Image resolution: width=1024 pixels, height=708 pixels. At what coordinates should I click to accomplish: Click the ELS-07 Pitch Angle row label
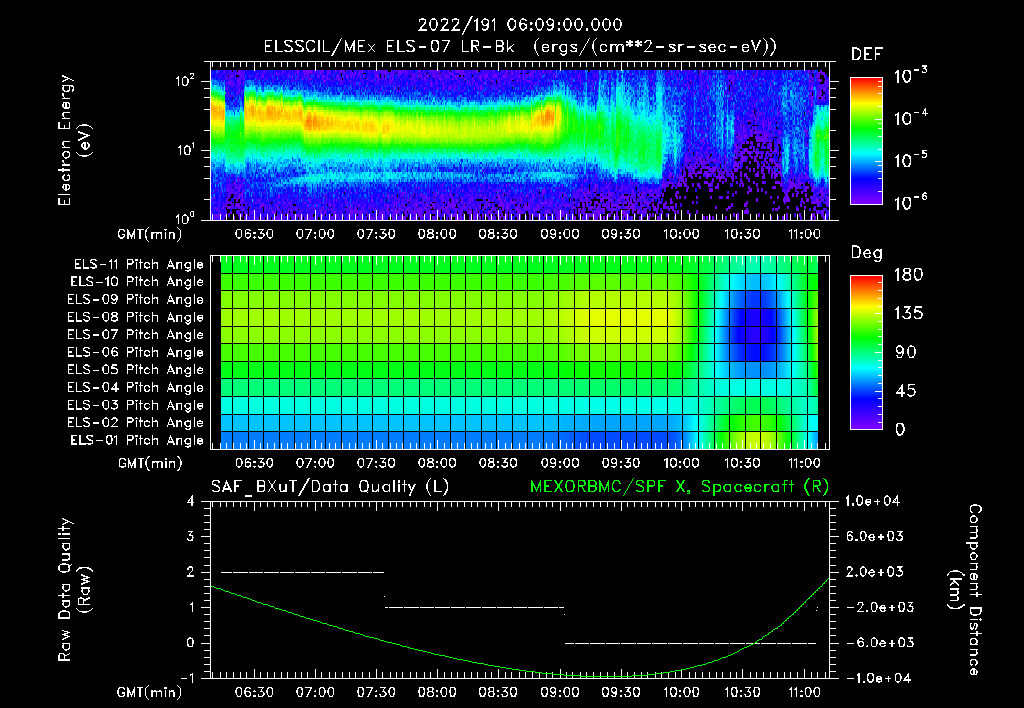pyautogui.click(x=136, y=334)
